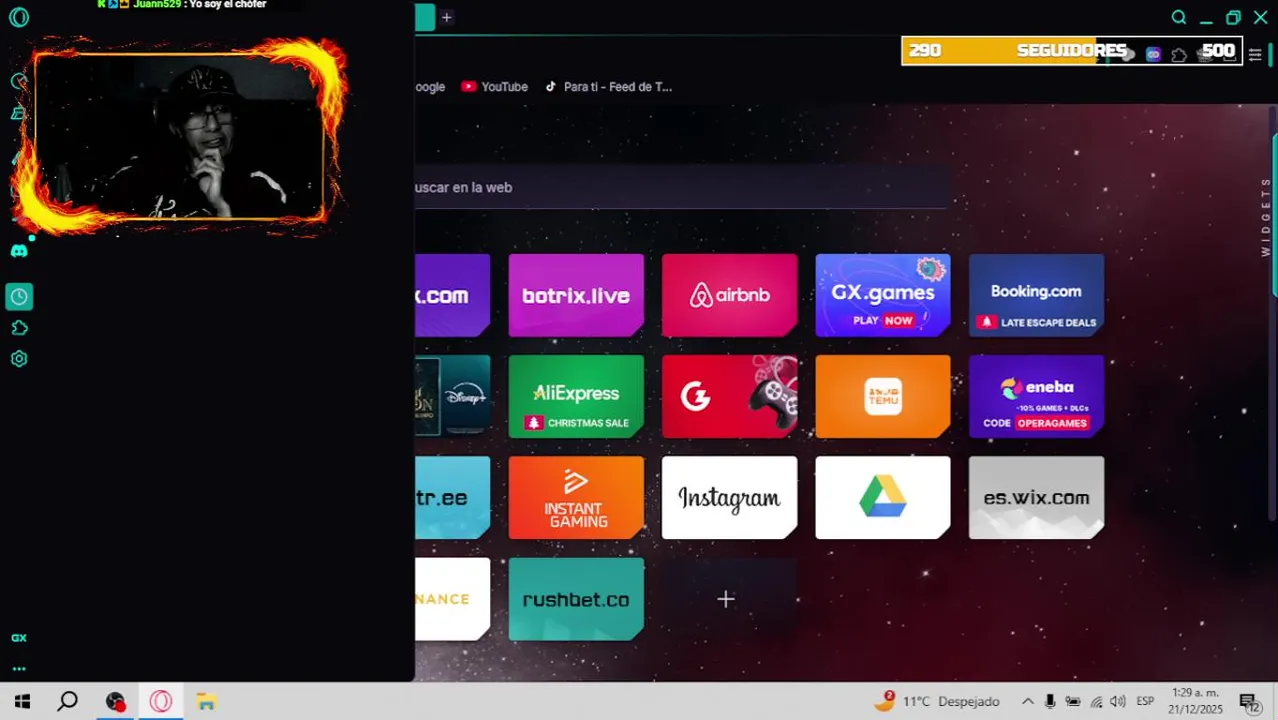Screen dimensions: 1278x720
Task: Open the es.wix.com speed dial tile
Action: 1037,498
